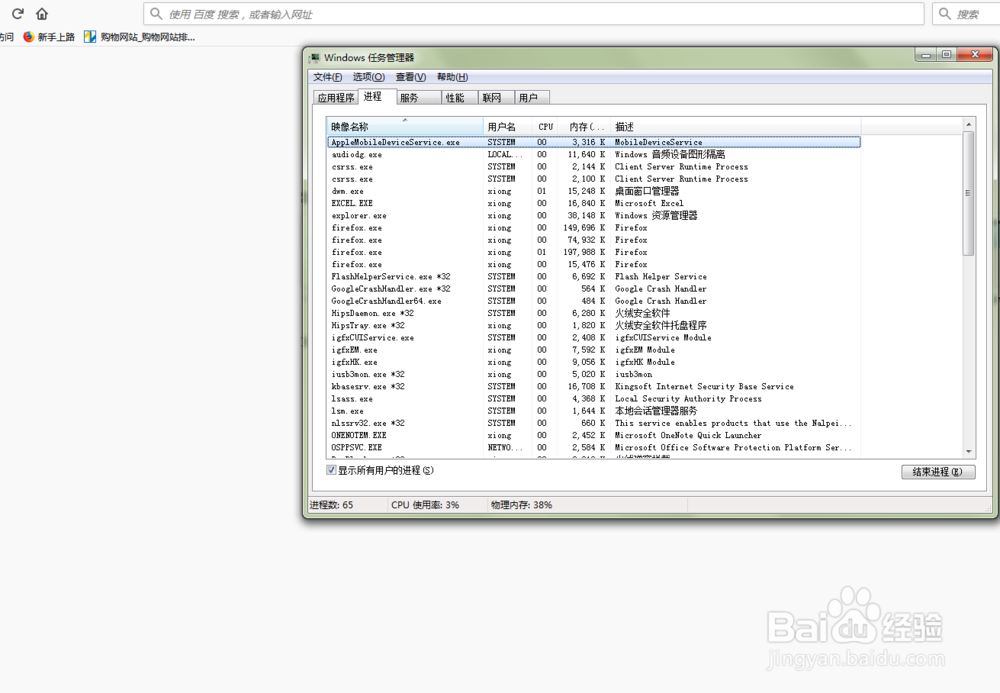Click the Microsoft Excel description cell
The height and width of the screenshot is (693, 1000).
(x=649, y=203)
